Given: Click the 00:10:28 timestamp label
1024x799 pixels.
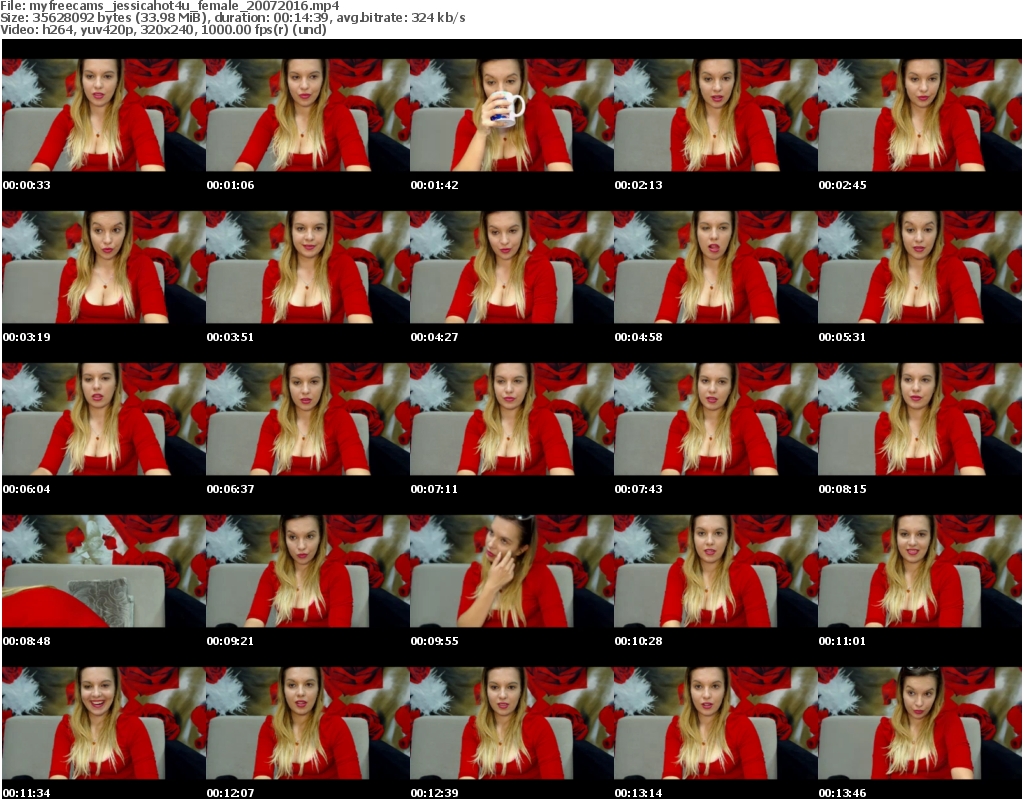Looking at the screenshot, I should tap(638, 641).
